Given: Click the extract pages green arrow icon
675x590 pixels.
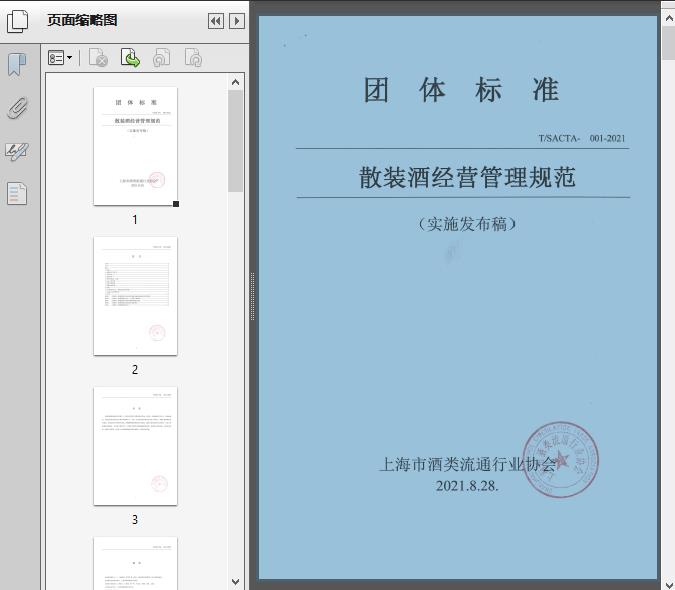Looking at the screenshot, I should coord(130,58).
